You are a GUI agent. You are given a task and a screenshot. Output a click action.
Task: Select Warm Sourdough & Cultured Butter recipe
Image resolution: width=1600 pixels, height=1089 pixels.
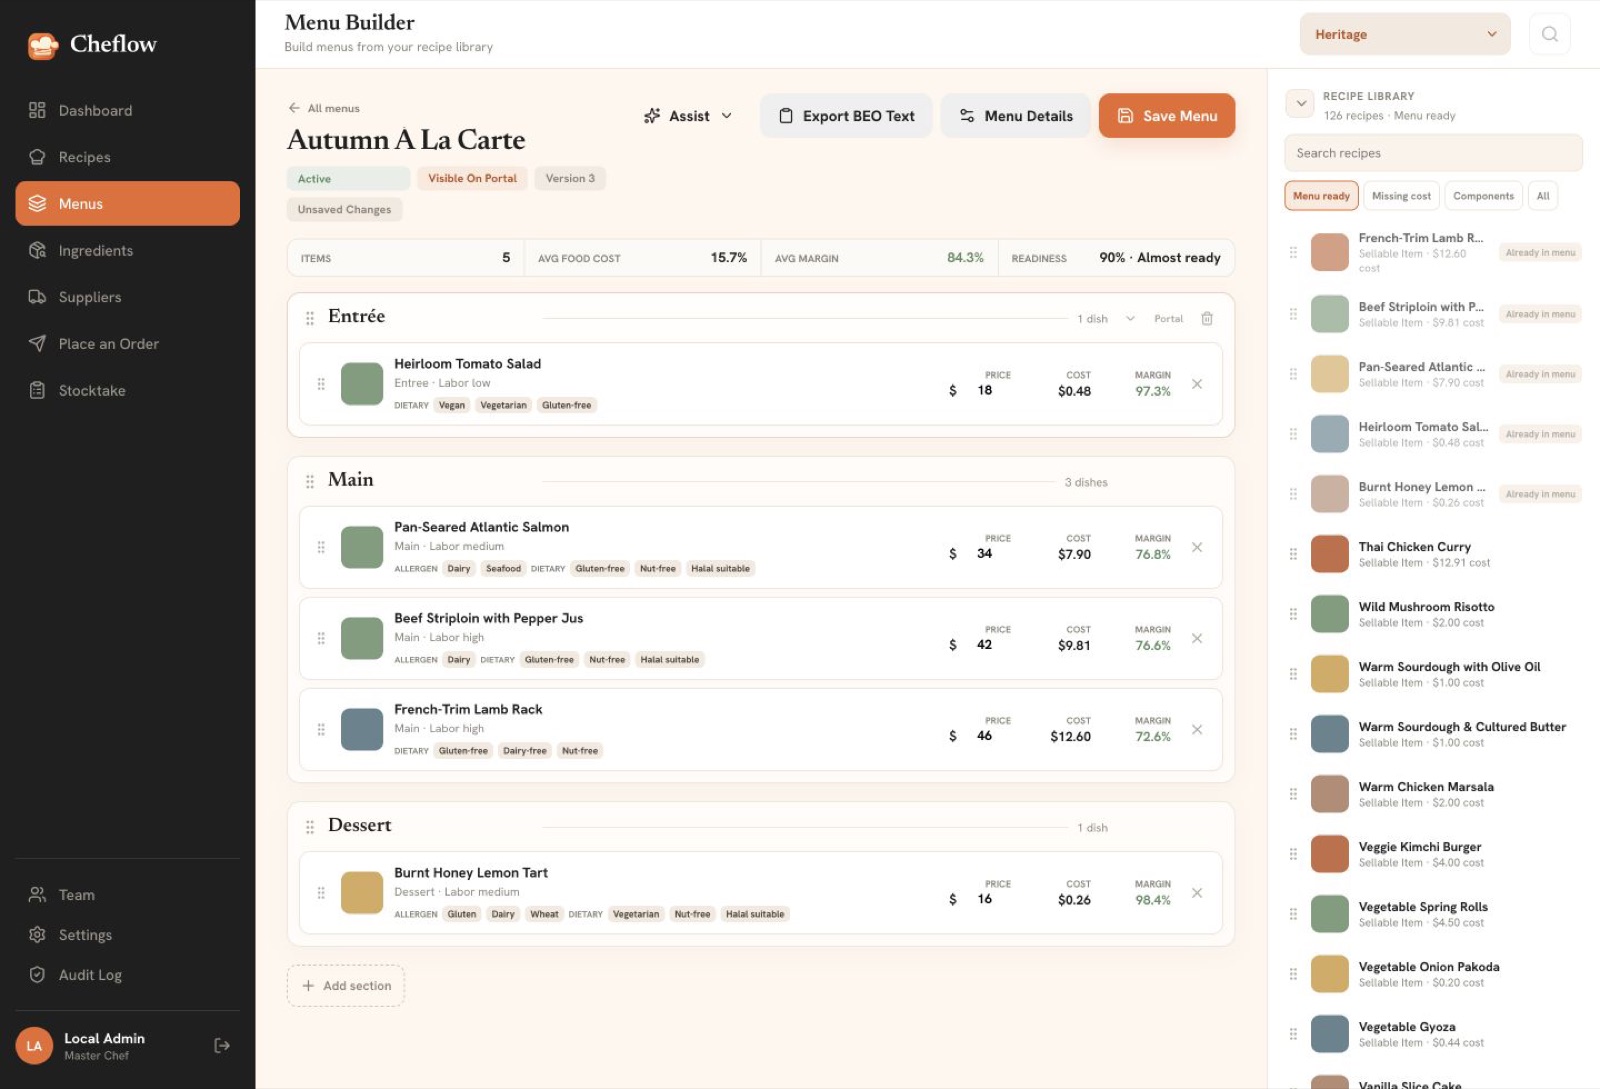point(1433,734)
